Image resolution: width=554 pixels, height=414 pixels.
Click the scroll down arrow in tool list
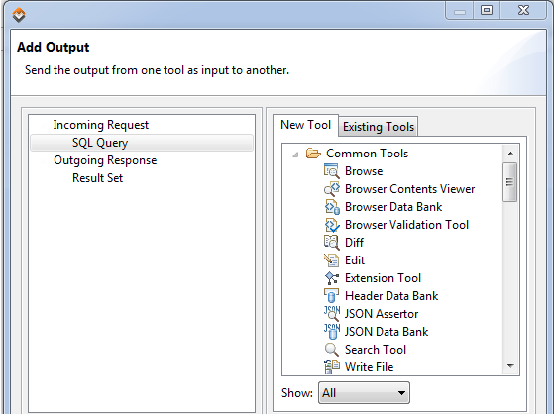click(510, 366)
